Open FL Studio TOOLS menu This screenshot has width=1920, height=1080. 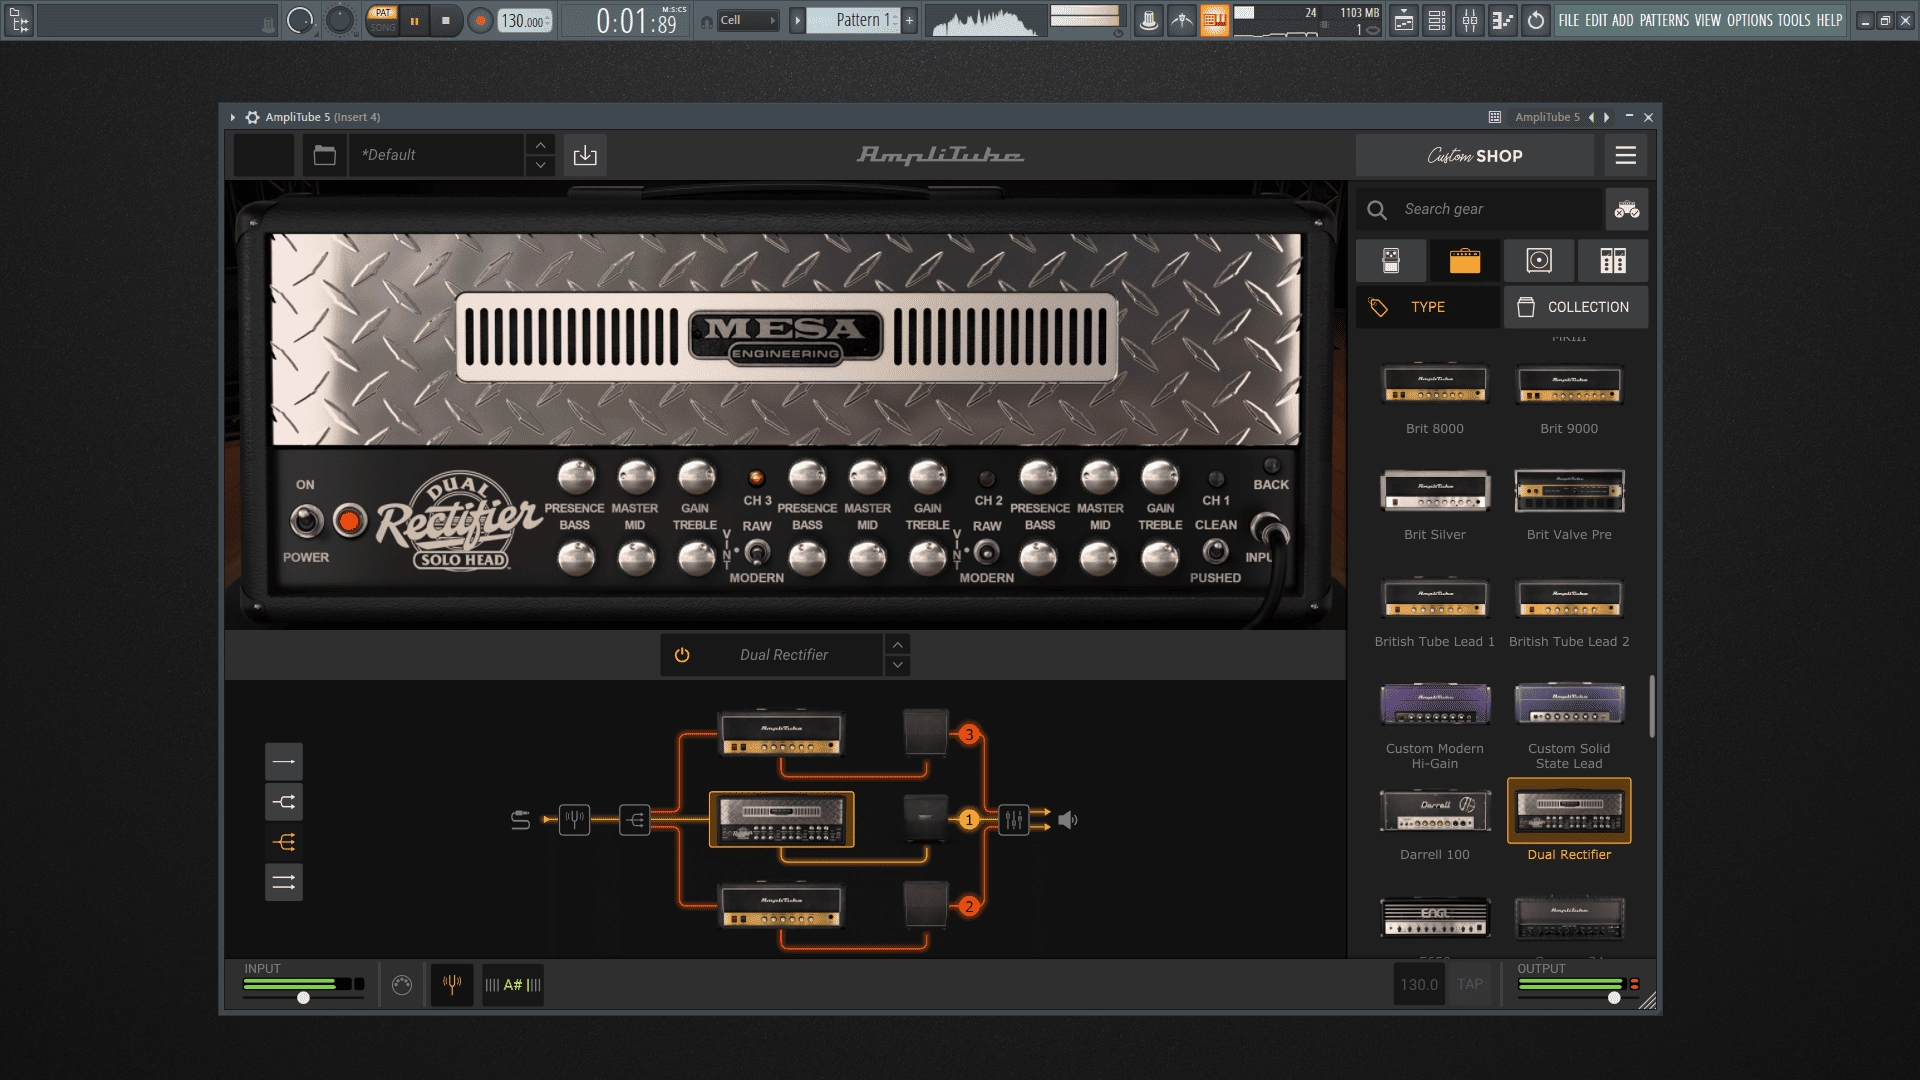click(1793, 20)
